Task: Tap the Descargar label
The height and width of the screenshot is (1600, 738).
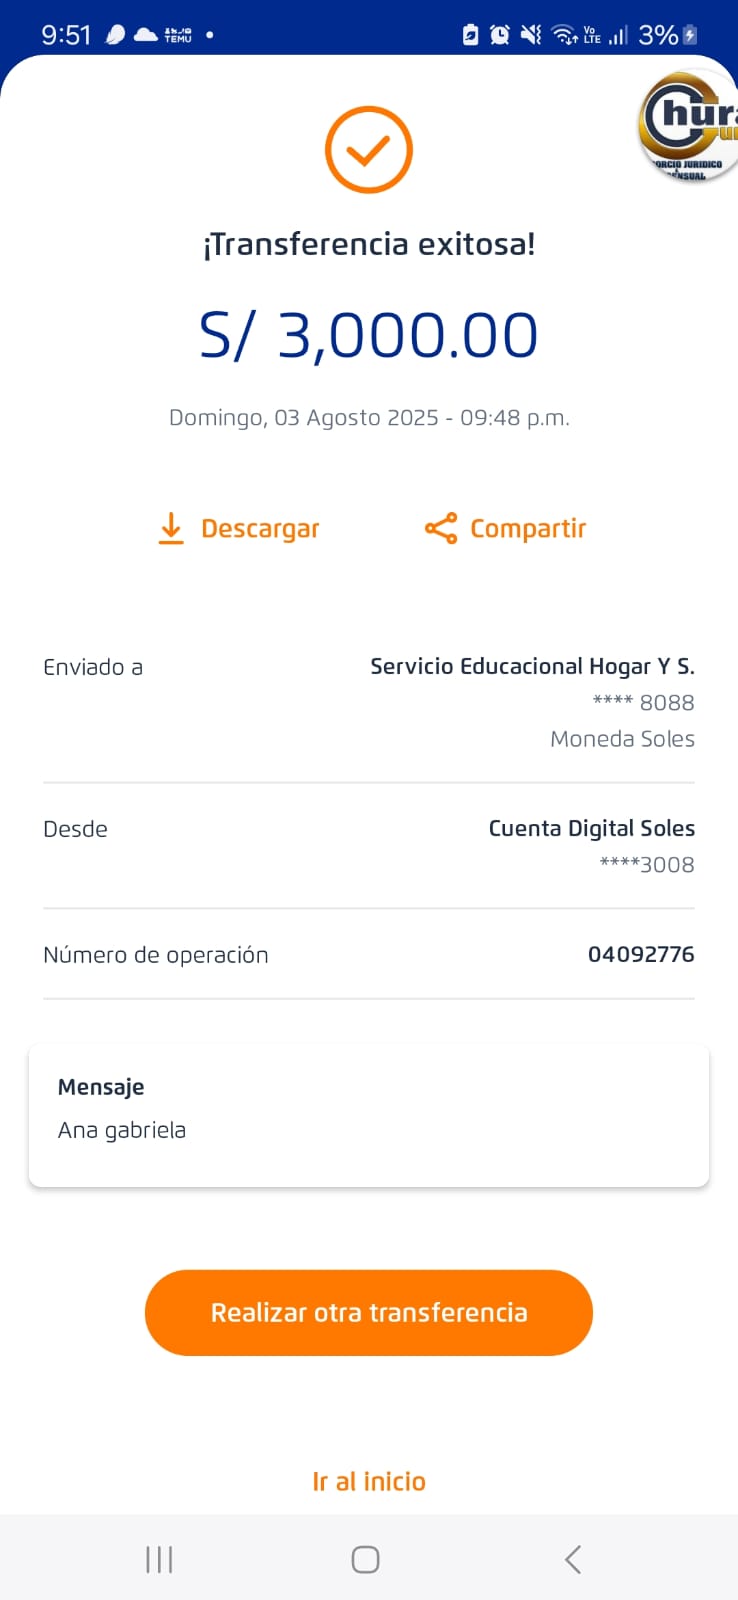Action: (260, 529)
